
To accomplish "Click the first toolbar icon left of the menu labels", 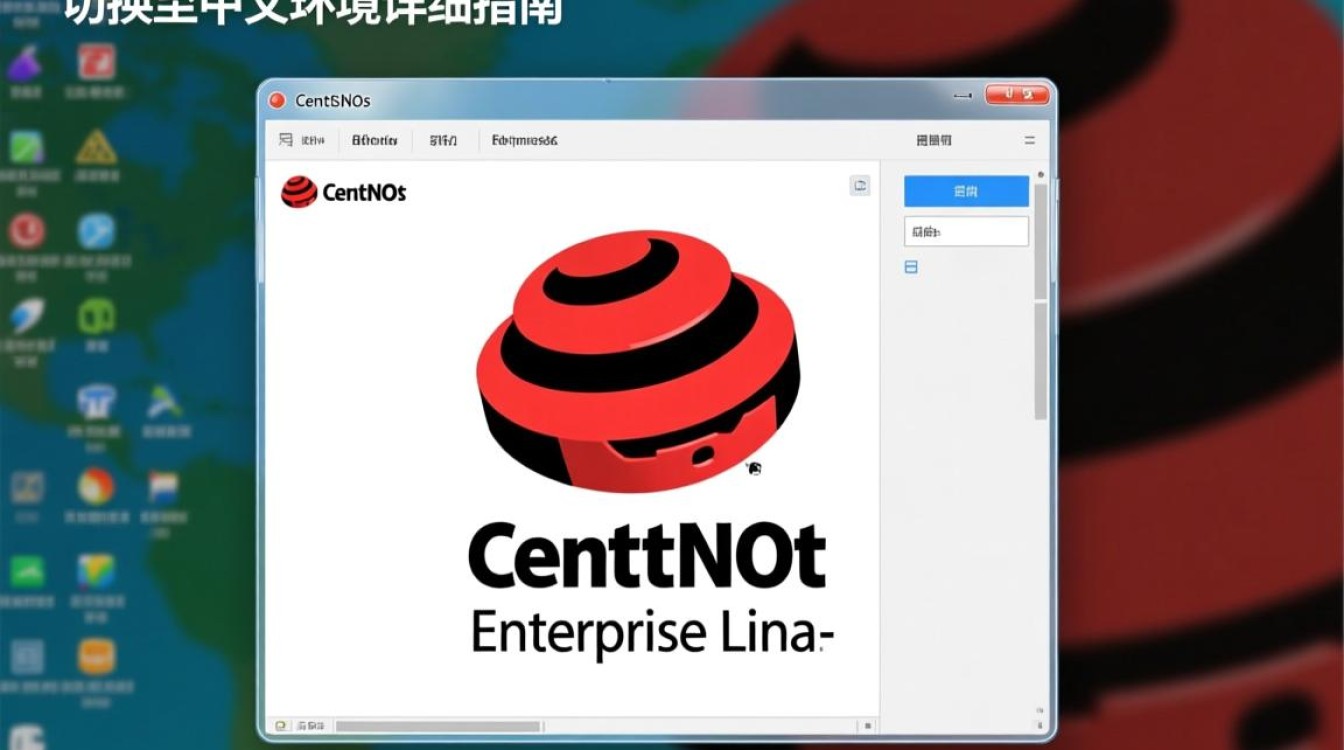I will tap(286, 141).
